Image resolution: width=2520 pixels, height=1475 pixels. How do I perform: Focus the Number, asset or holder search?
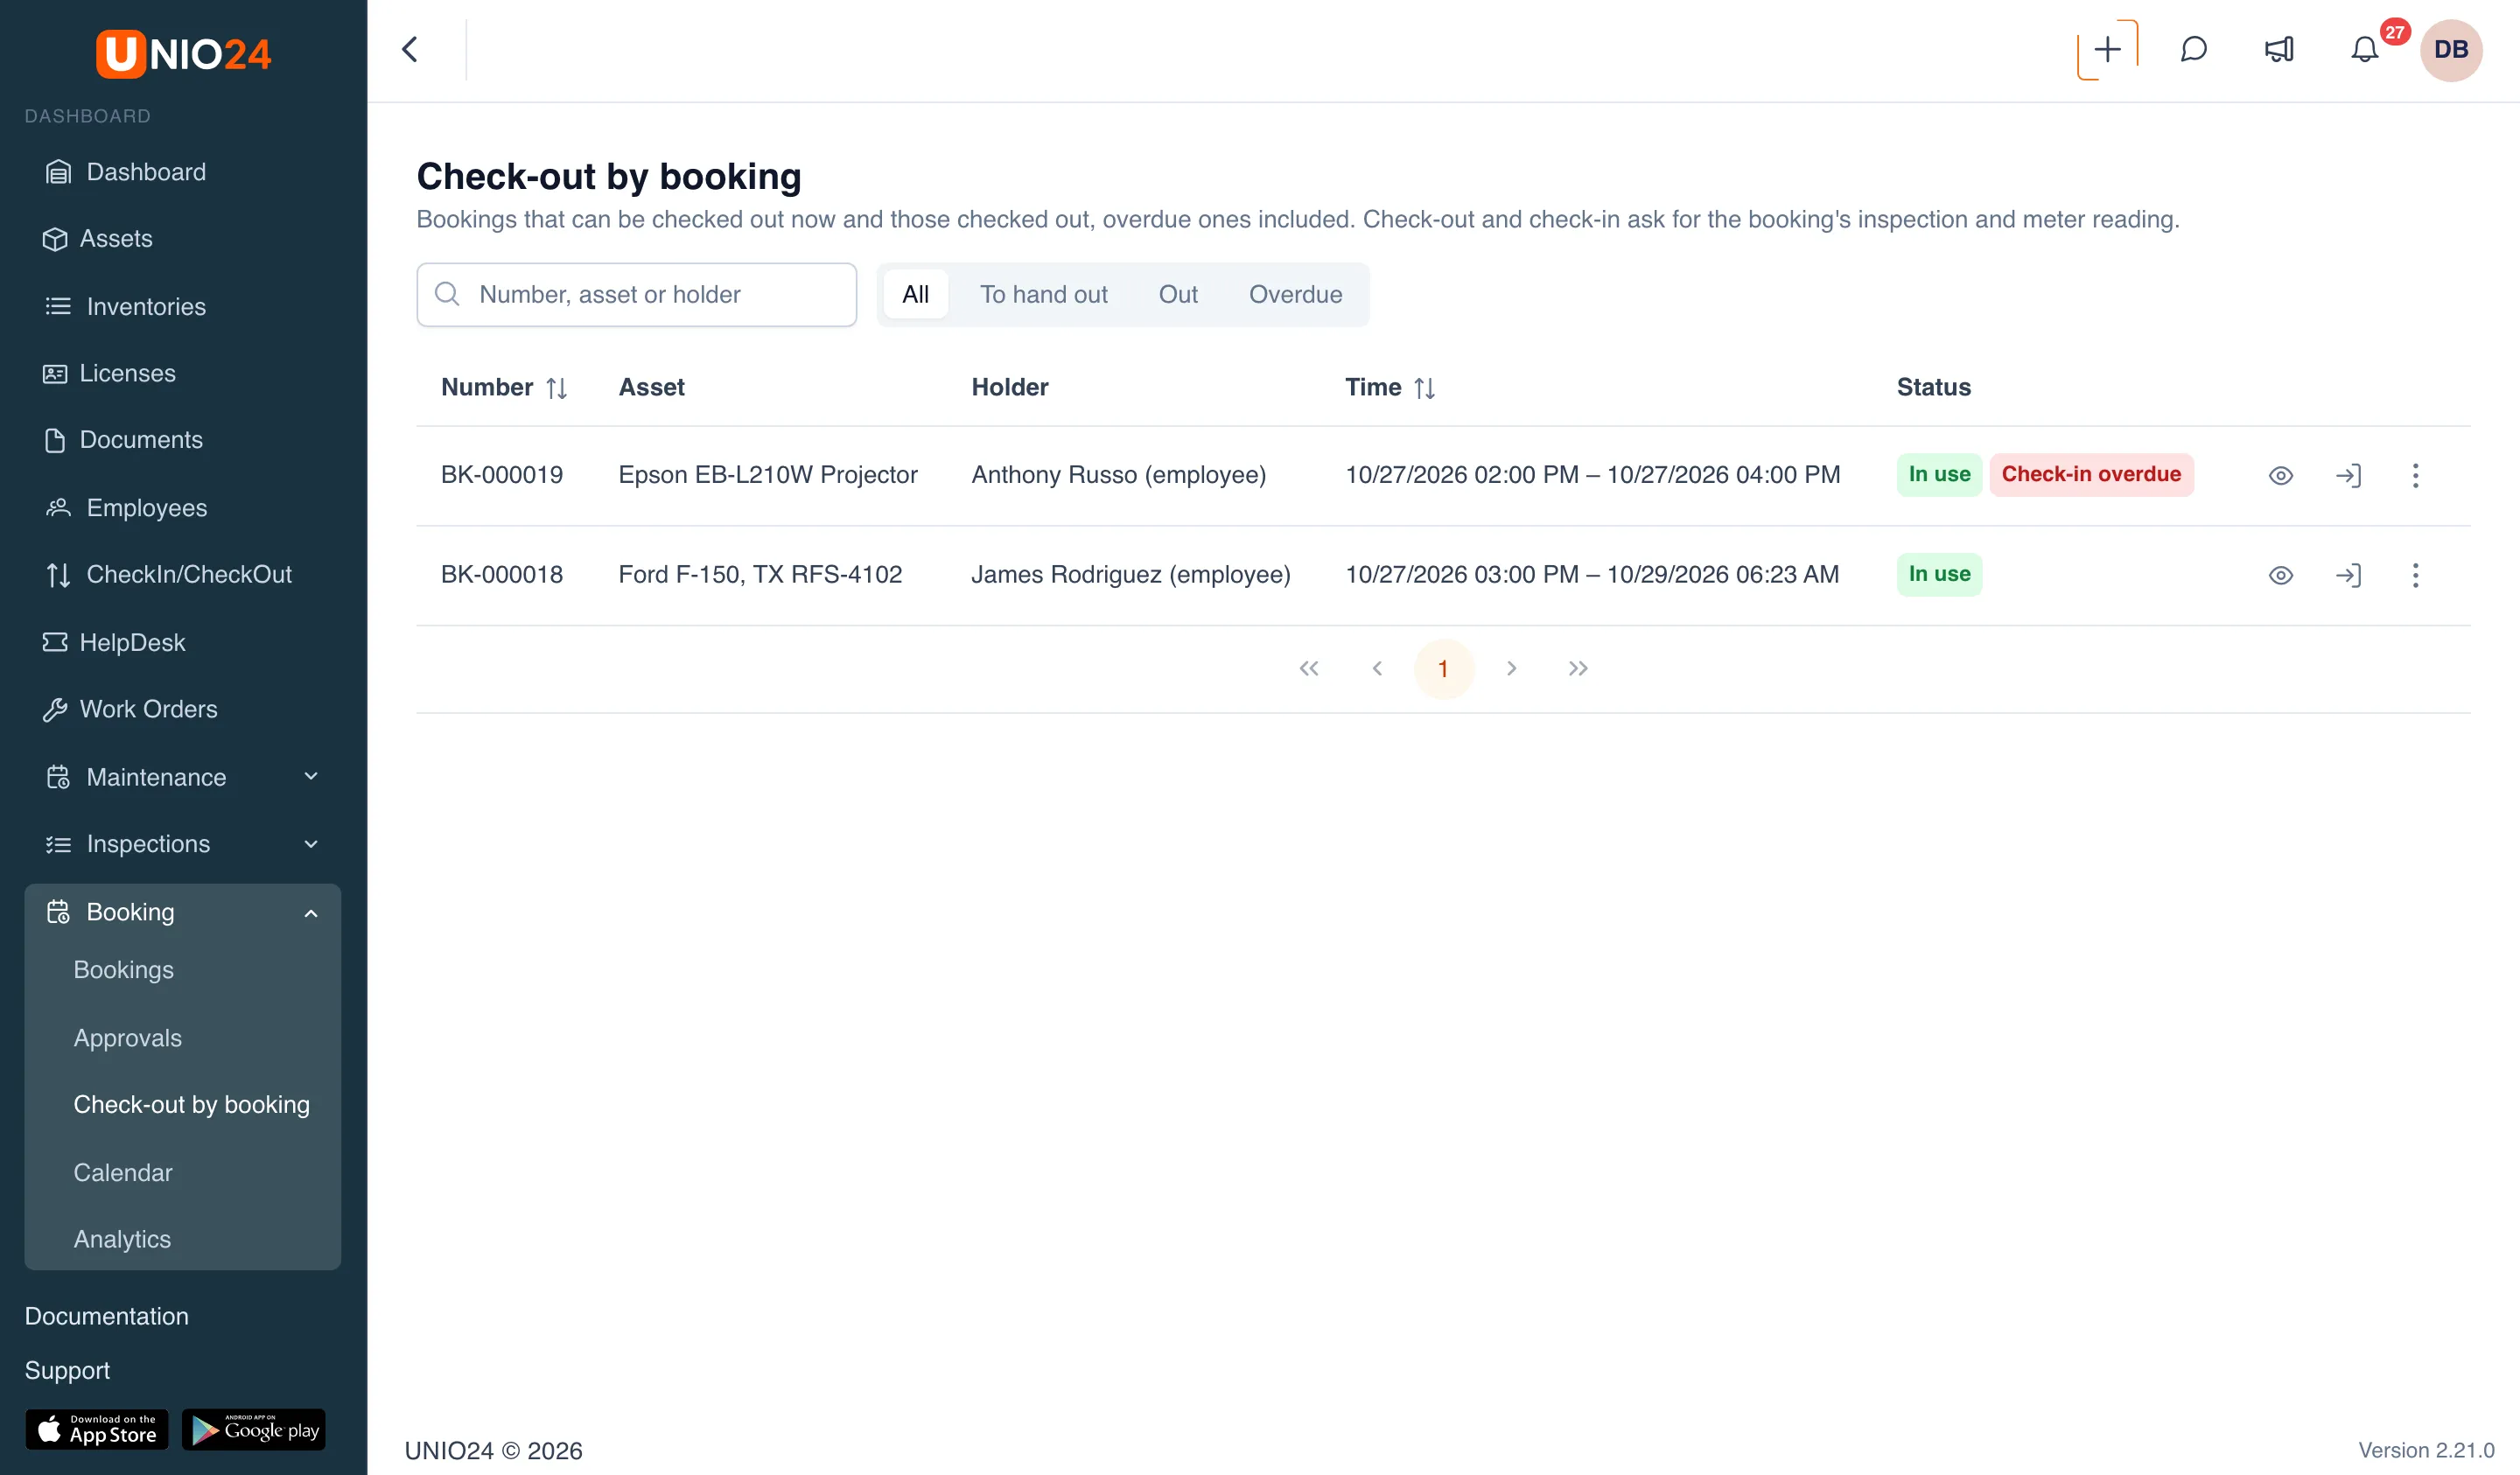pos(636,295)
